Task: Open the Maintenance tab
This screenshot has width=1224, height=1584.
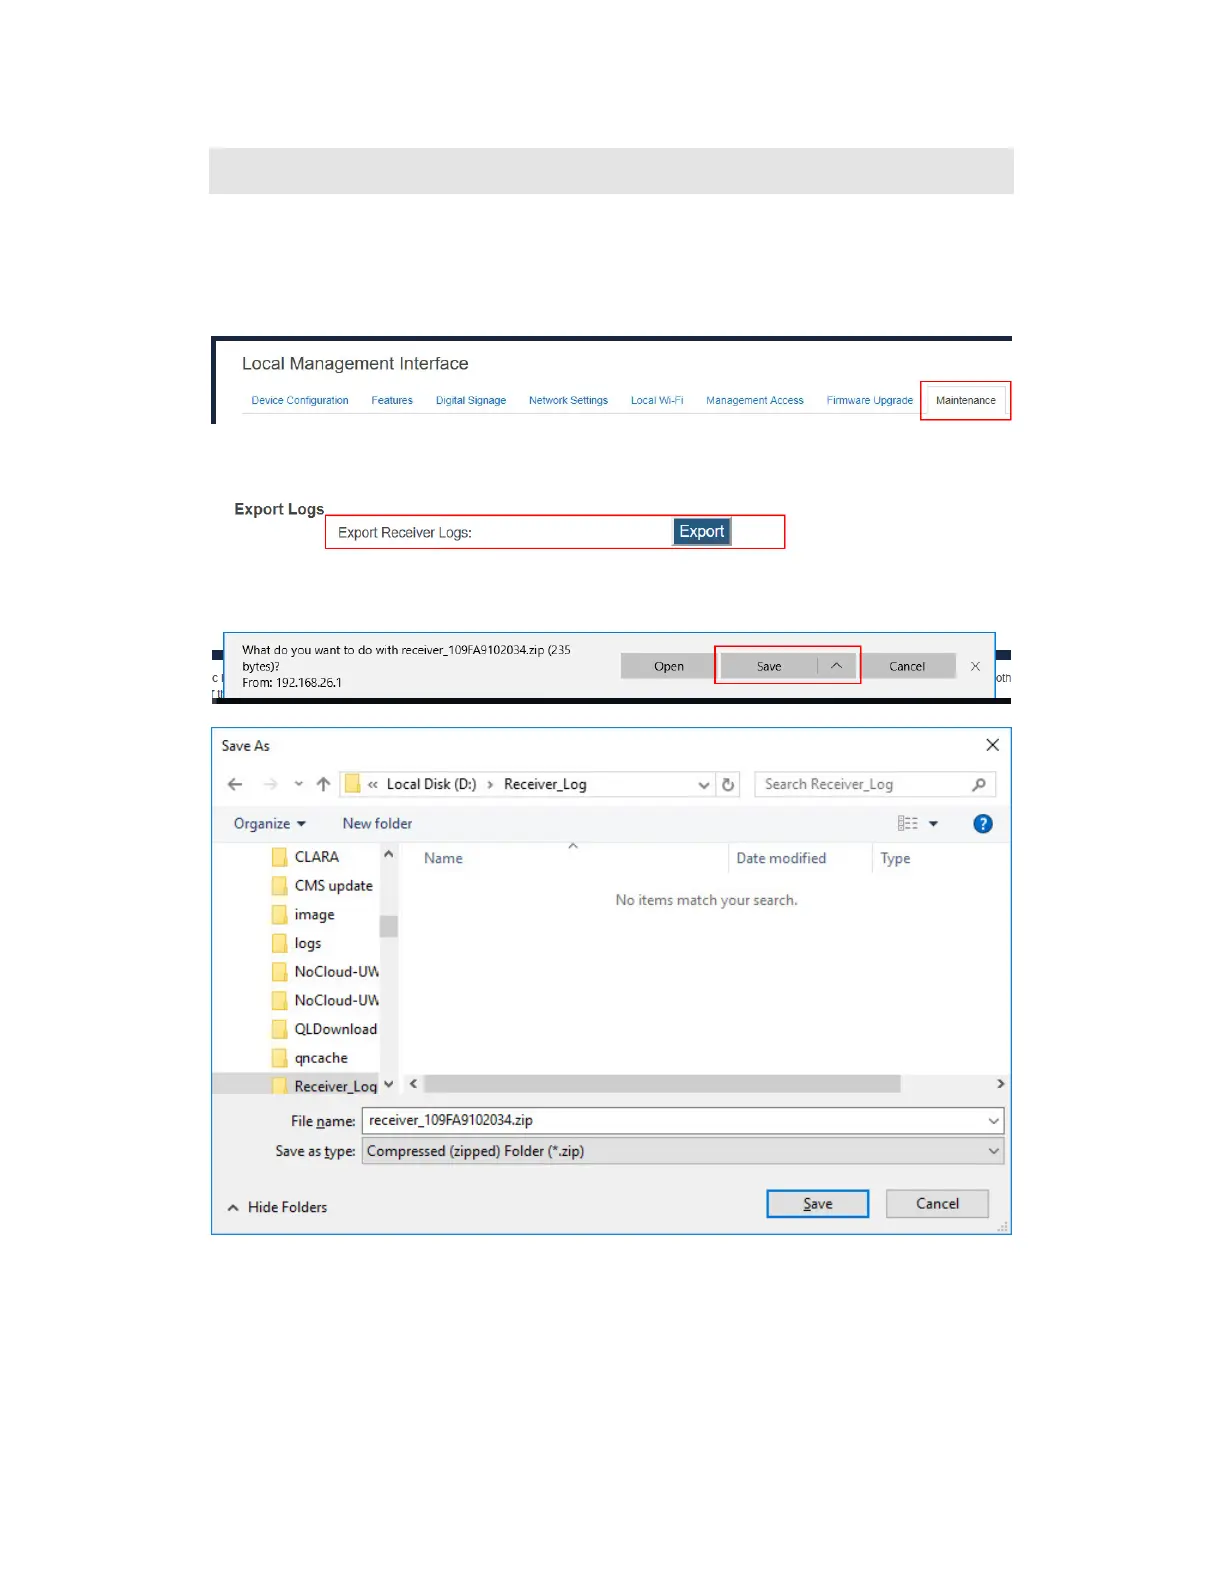Action: point(965,400)
